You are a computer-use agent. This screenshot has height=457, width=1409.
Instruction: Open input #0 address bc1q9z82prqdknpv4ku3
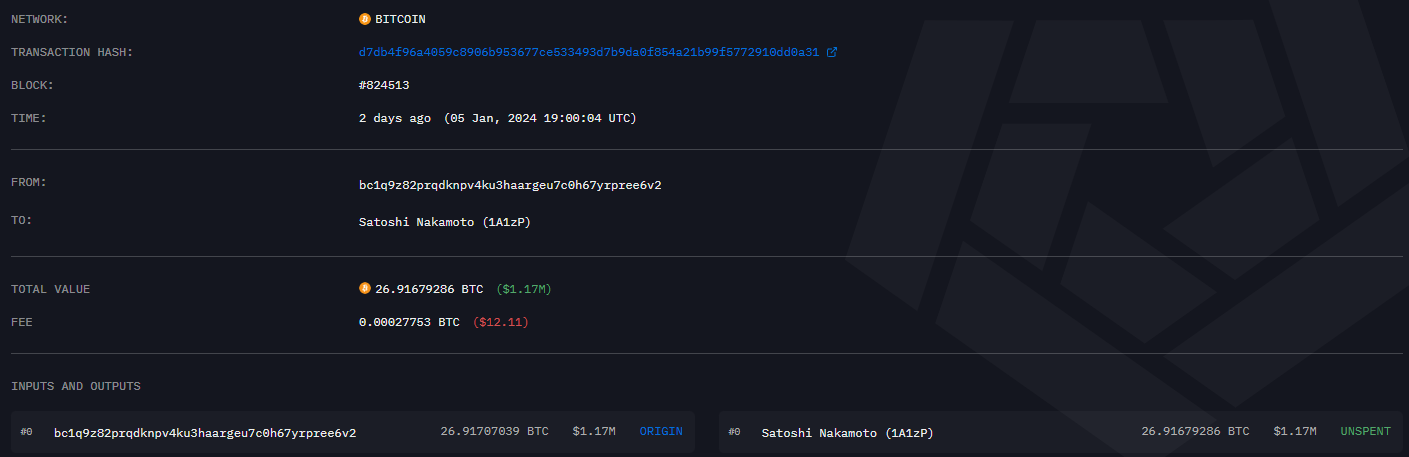click(205, 433)
